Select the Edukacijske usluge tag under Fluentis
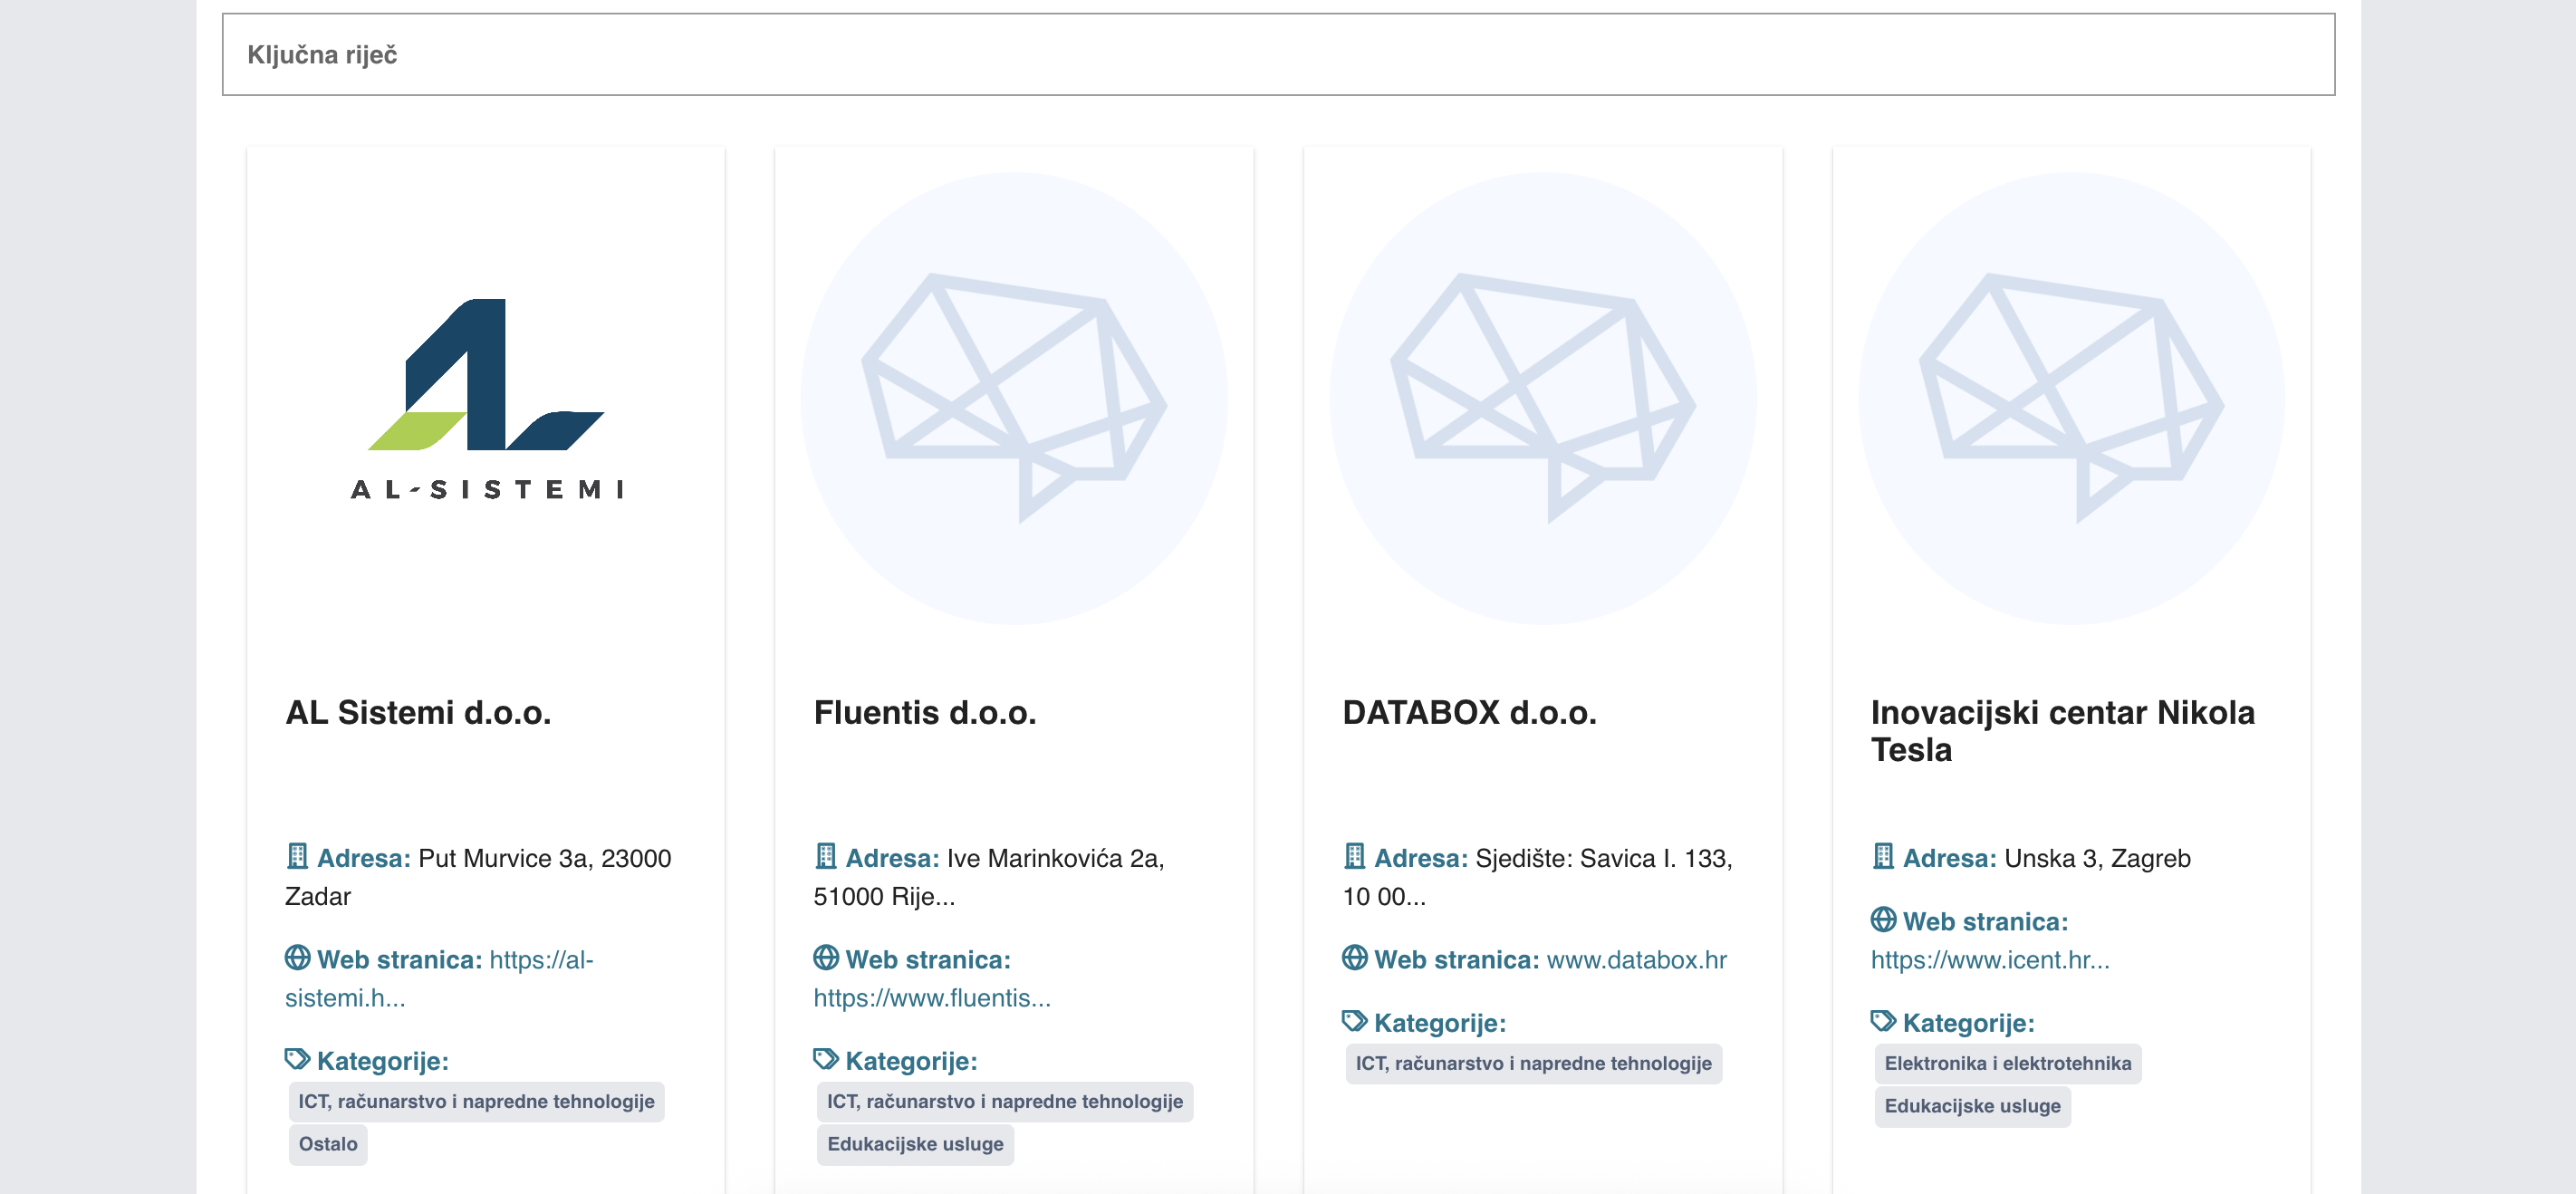The width and height of the screenshot is (2576, 1194). point(914,1143)
